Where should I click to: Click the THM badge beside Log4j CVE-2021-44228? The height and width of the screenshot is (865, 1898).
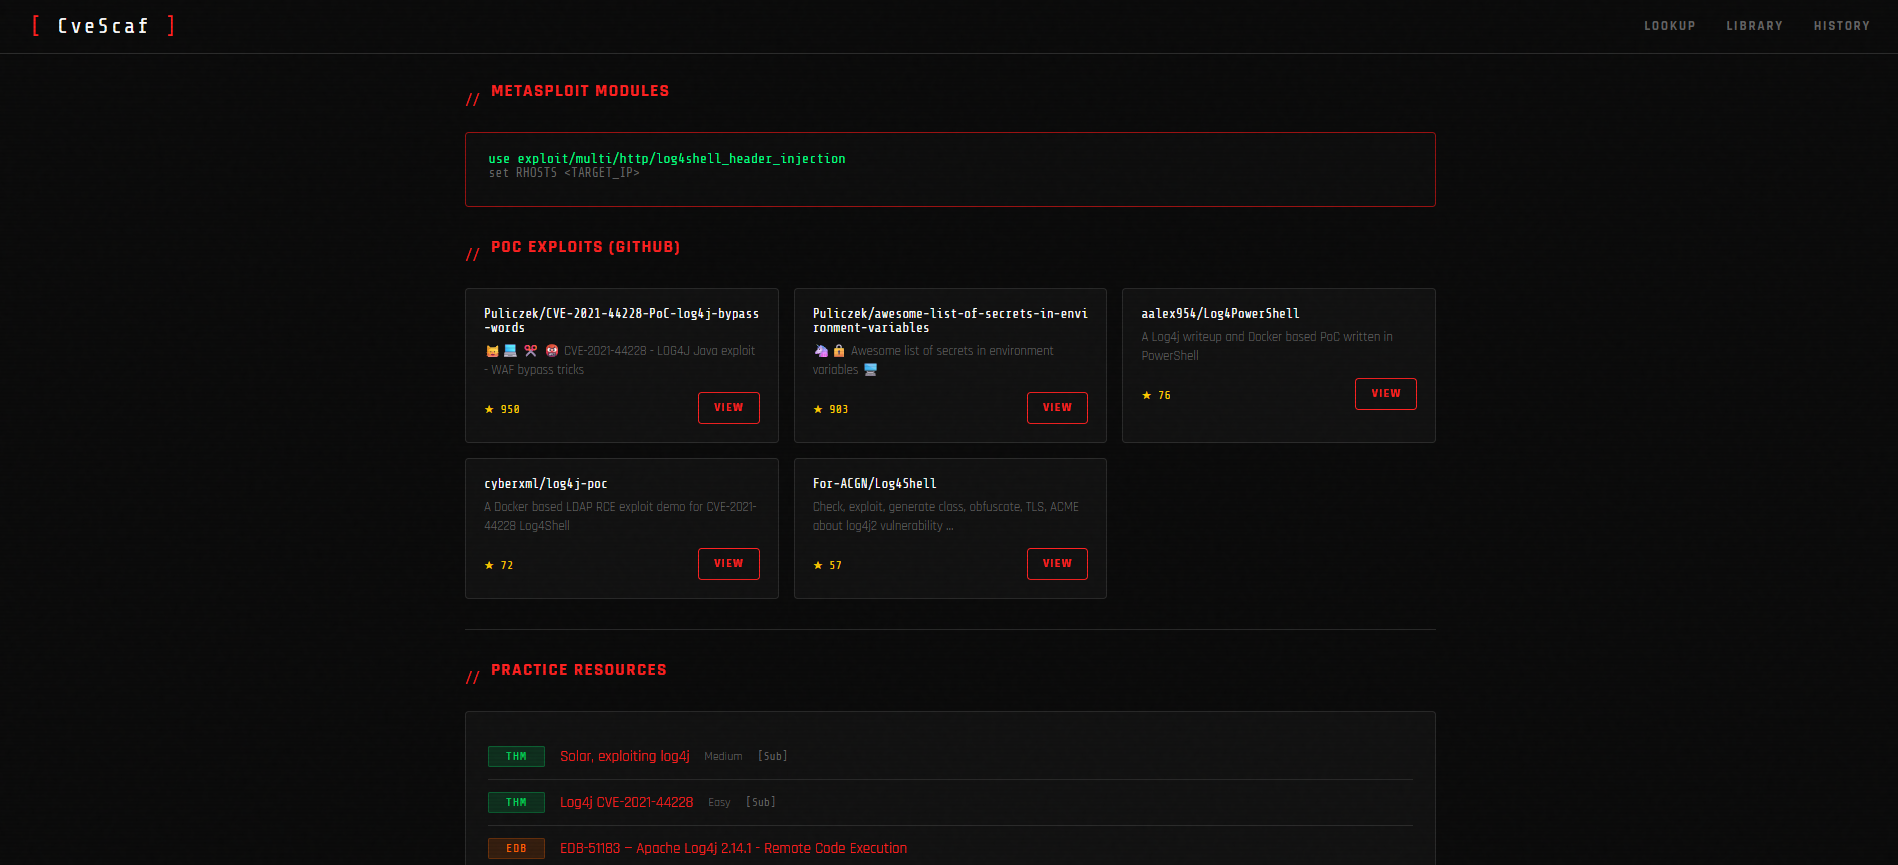[516, 803]
